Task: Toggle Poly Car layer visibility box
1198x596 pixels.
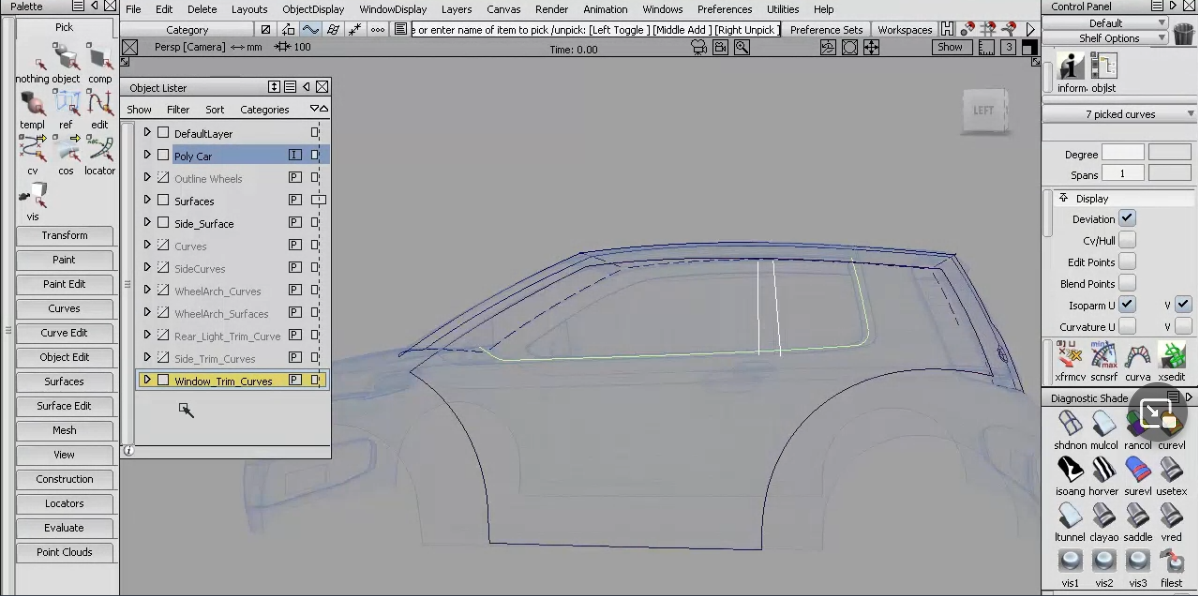Action: point(163,155)
